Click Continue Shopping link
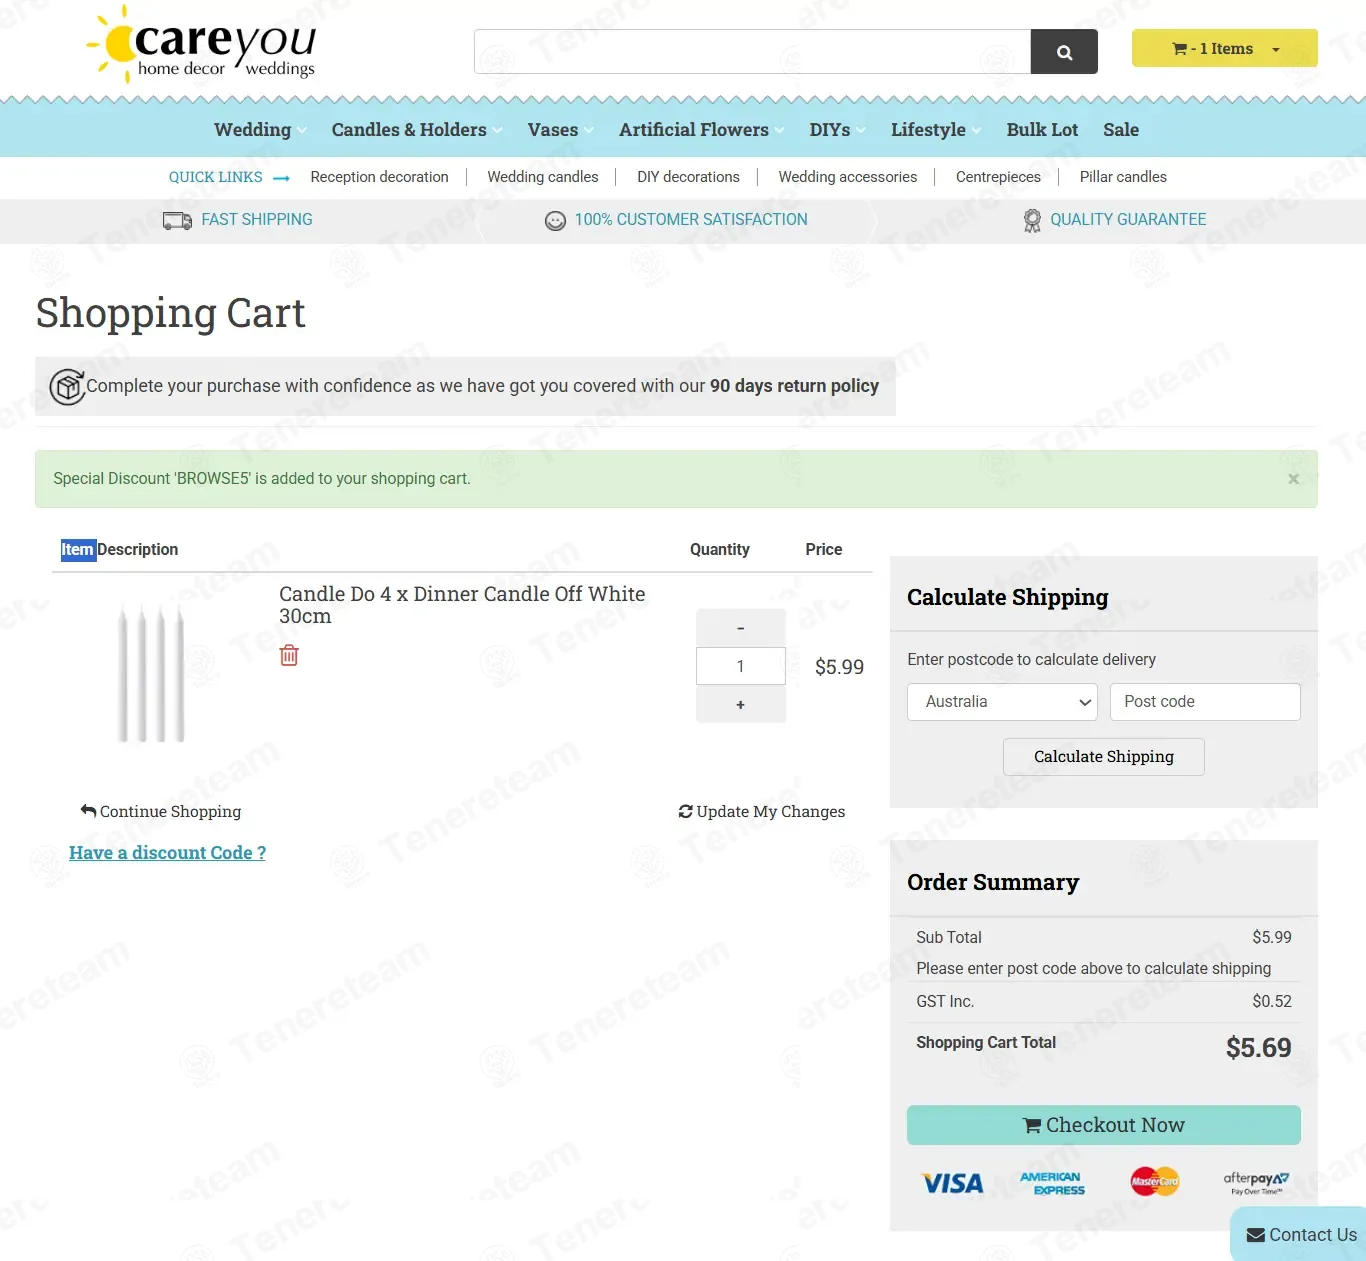Screen dimensions: 1366x1261 (x=161, y=812)
